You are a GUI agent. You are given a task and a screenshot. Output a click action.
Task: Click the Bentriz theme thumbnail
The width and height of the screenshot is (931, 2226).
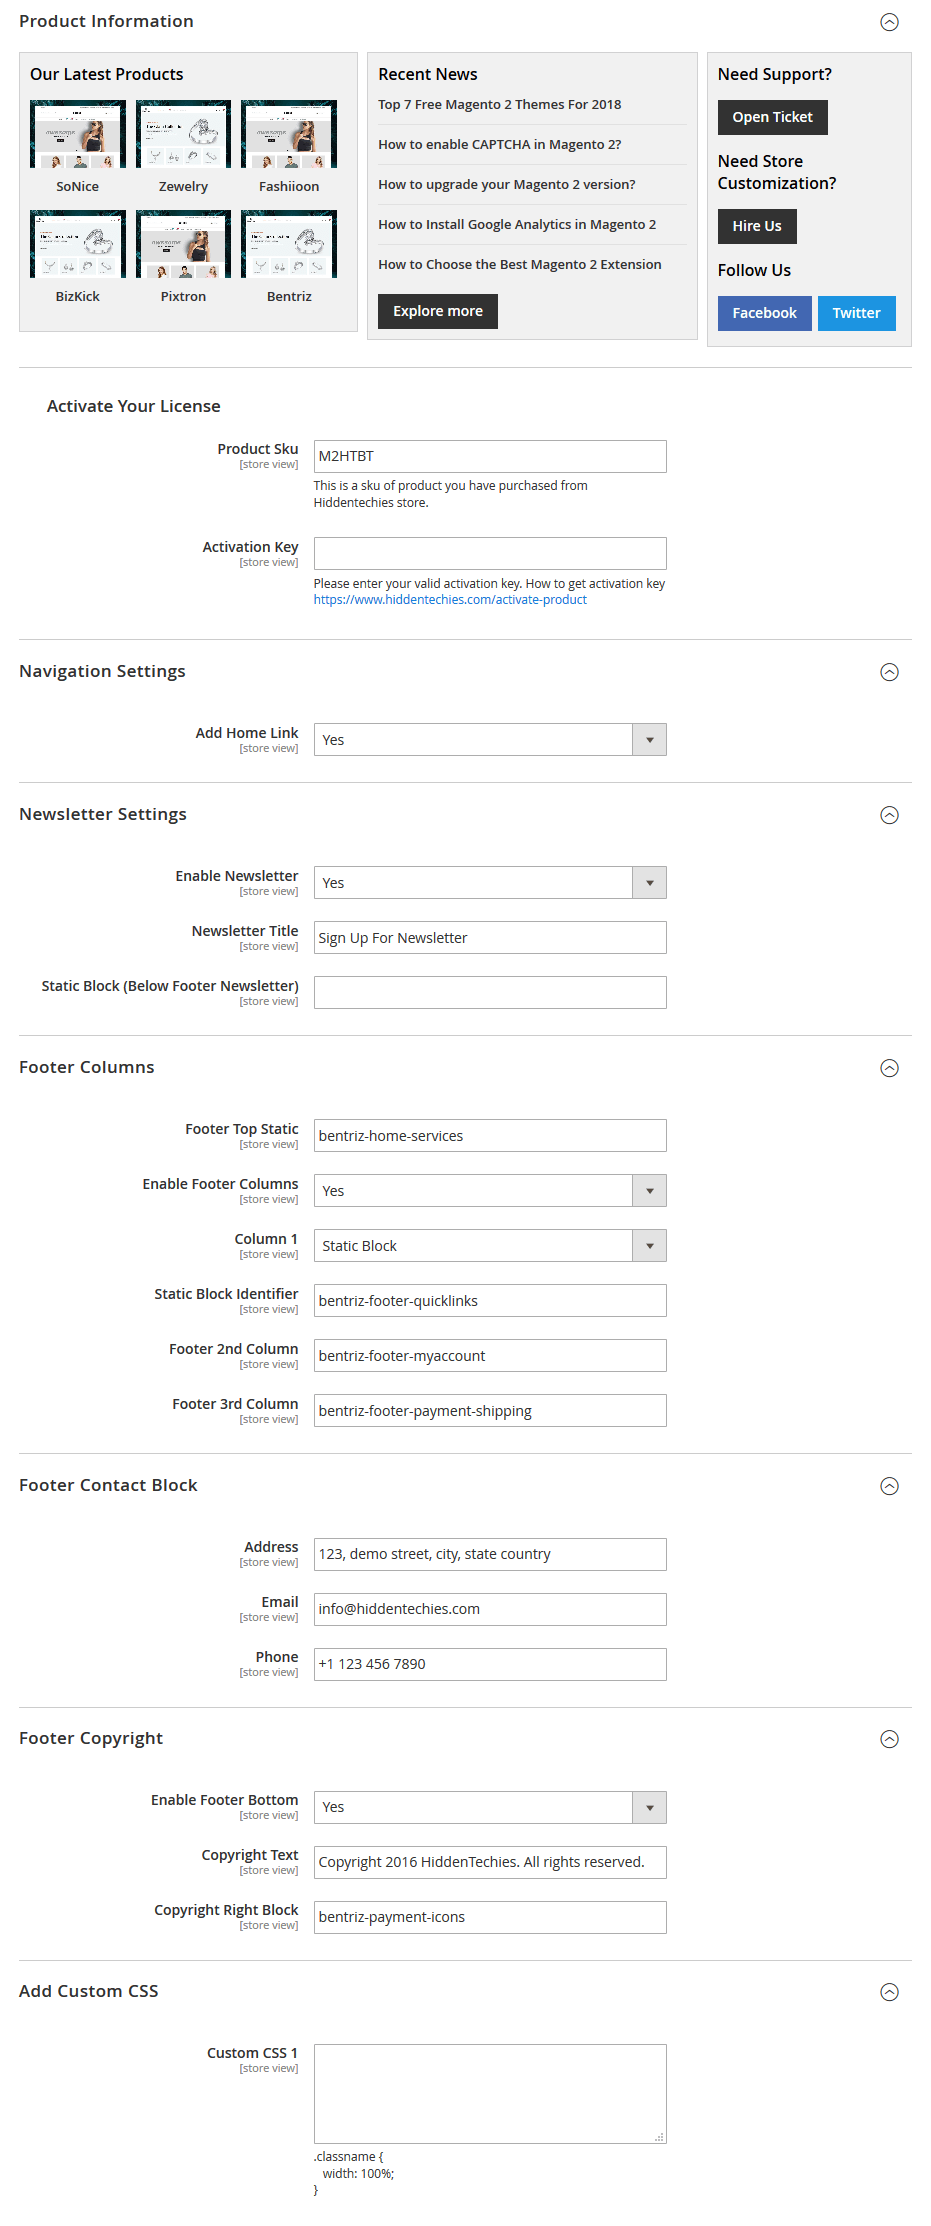coord(288,242)
